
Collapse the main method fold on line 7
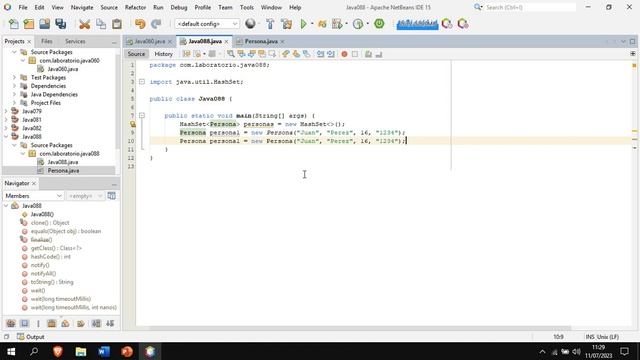(142, 116)
